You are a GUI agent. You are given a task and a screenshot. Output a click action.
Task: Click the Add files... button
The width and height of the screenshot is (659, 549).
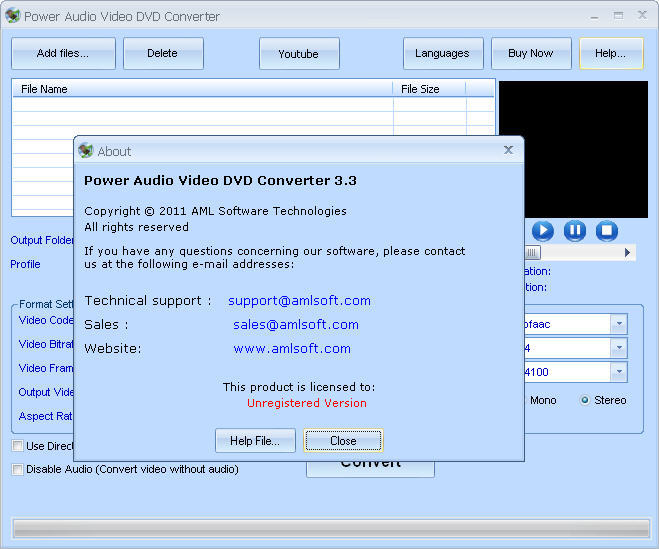[63, 53]
